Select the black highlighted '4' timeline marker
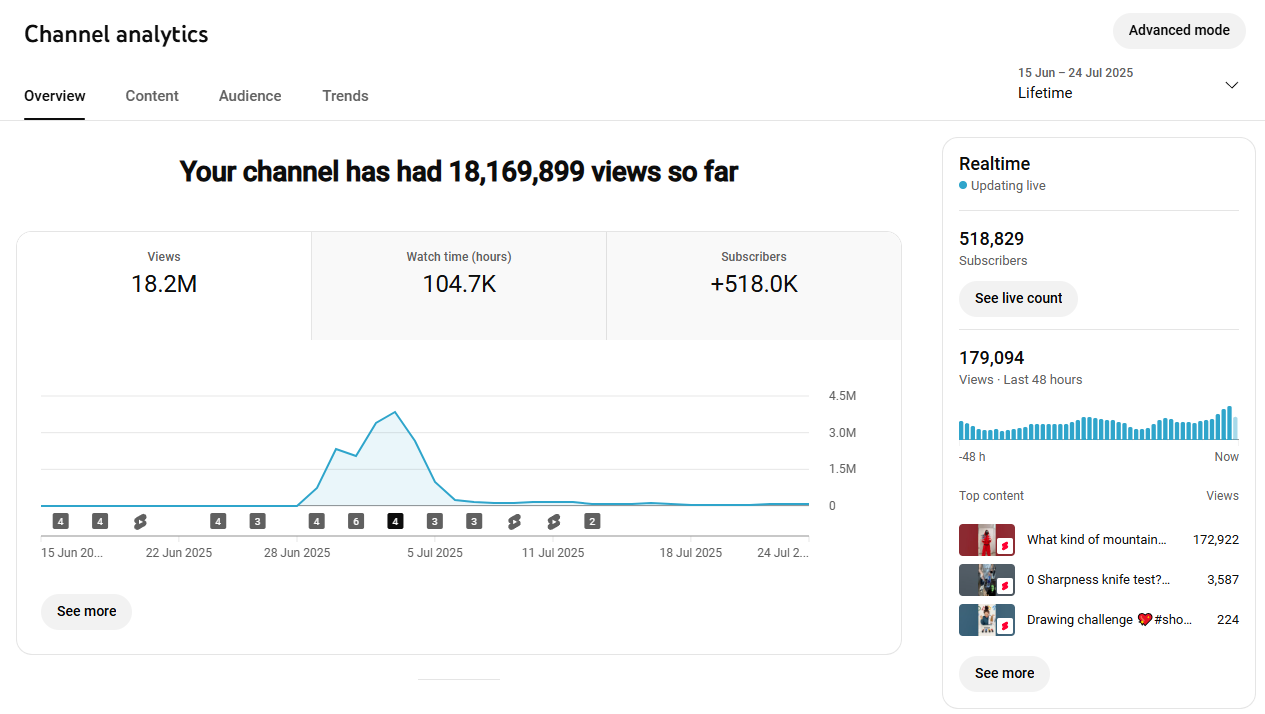The width and height of the screenshot is (1265, 714). [395, 521]
